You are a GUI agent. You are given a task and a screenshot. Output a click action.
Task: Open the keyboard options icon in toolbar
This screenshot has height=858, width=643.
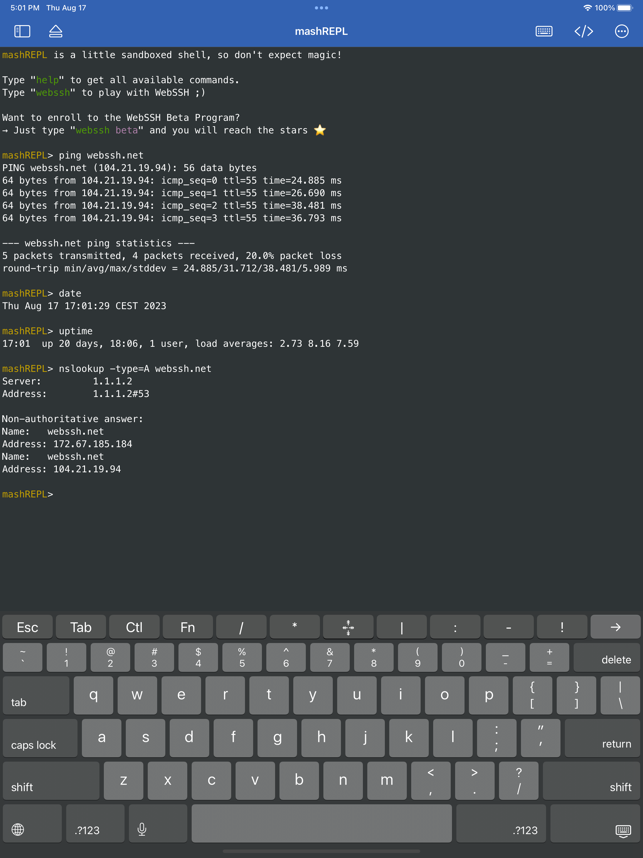[x=543, y=31]
